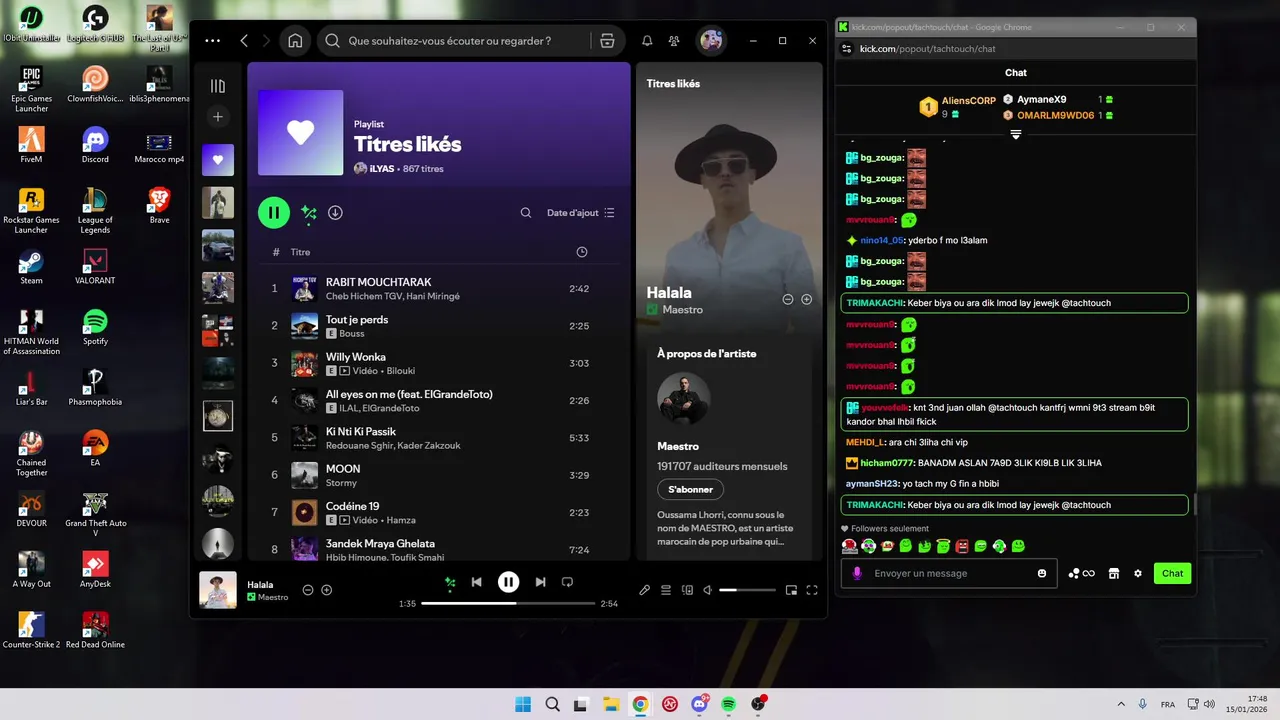Open the Windows Start button
This screenshot has height=720, width=1280.
click(523, 704)
